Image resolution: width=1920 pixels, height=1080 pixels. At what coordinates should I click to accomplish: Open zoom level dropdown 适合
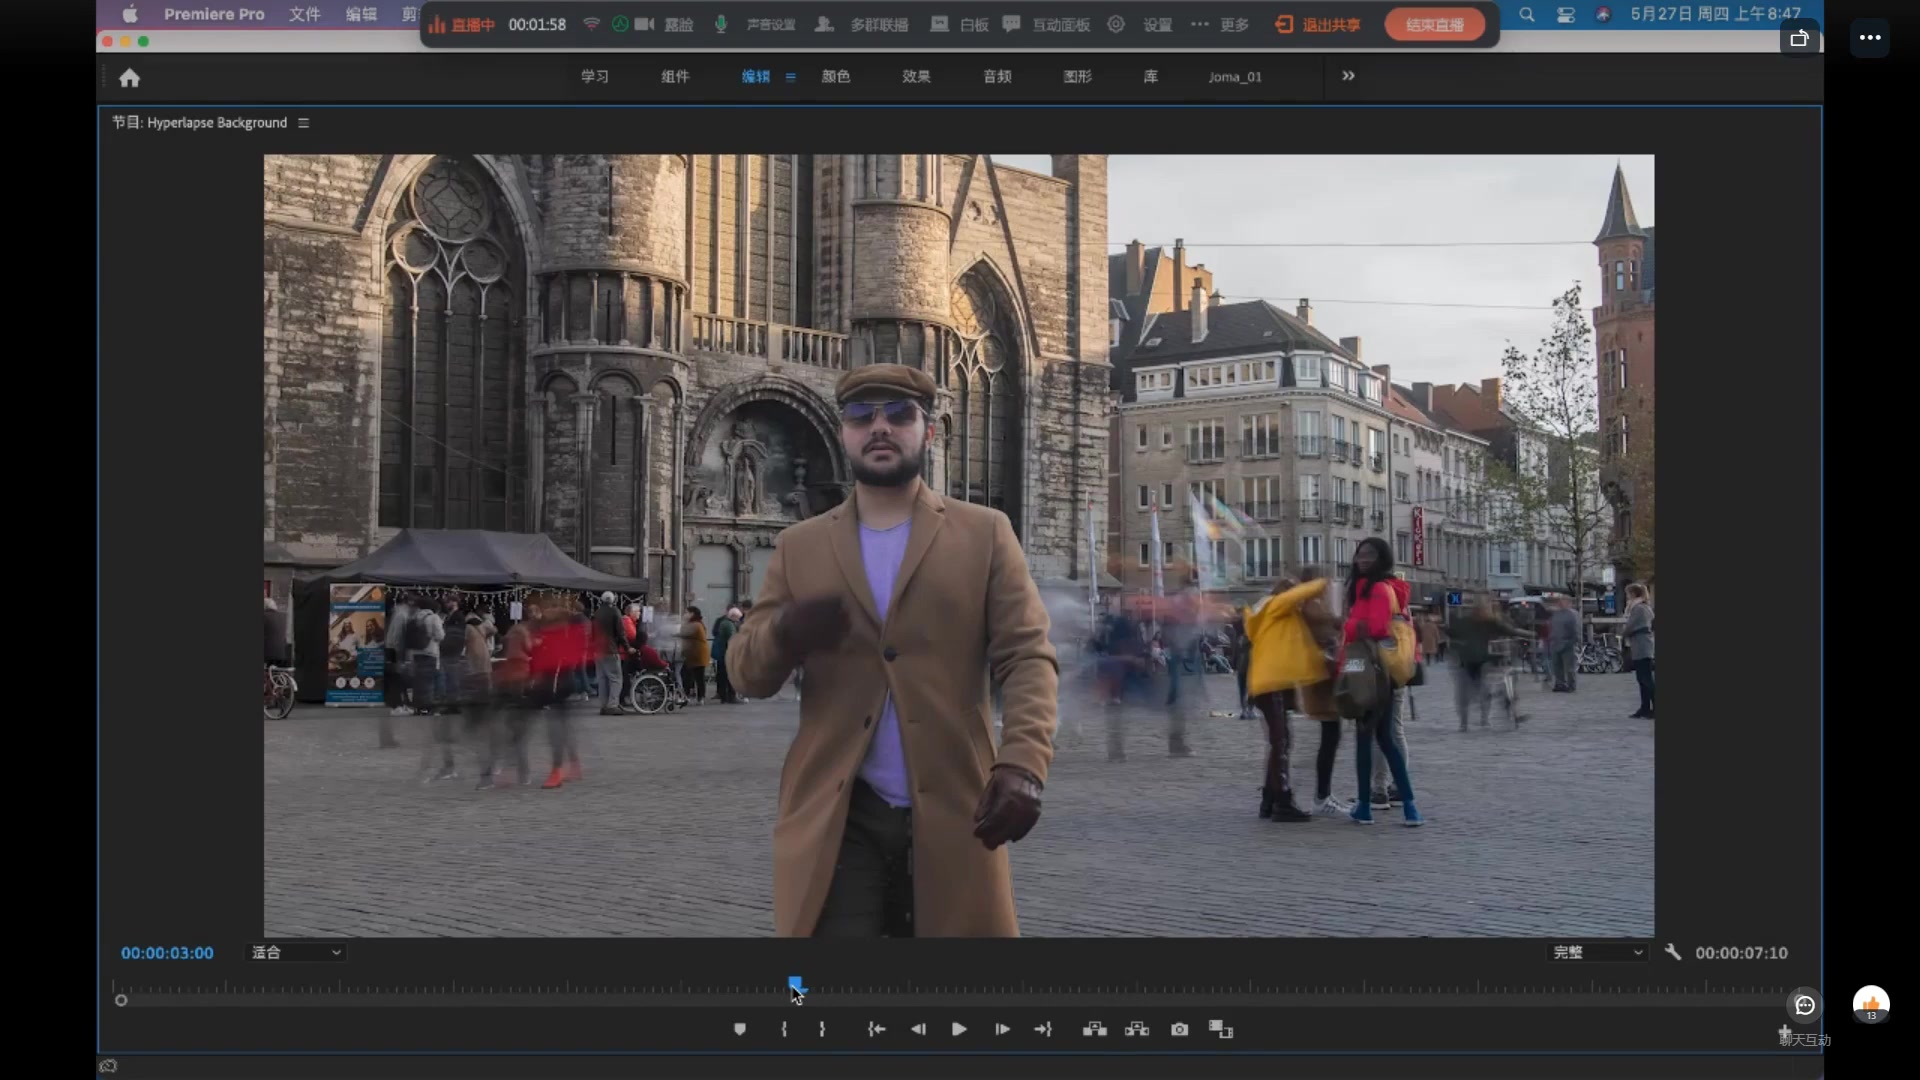click(x=296, y=952)
